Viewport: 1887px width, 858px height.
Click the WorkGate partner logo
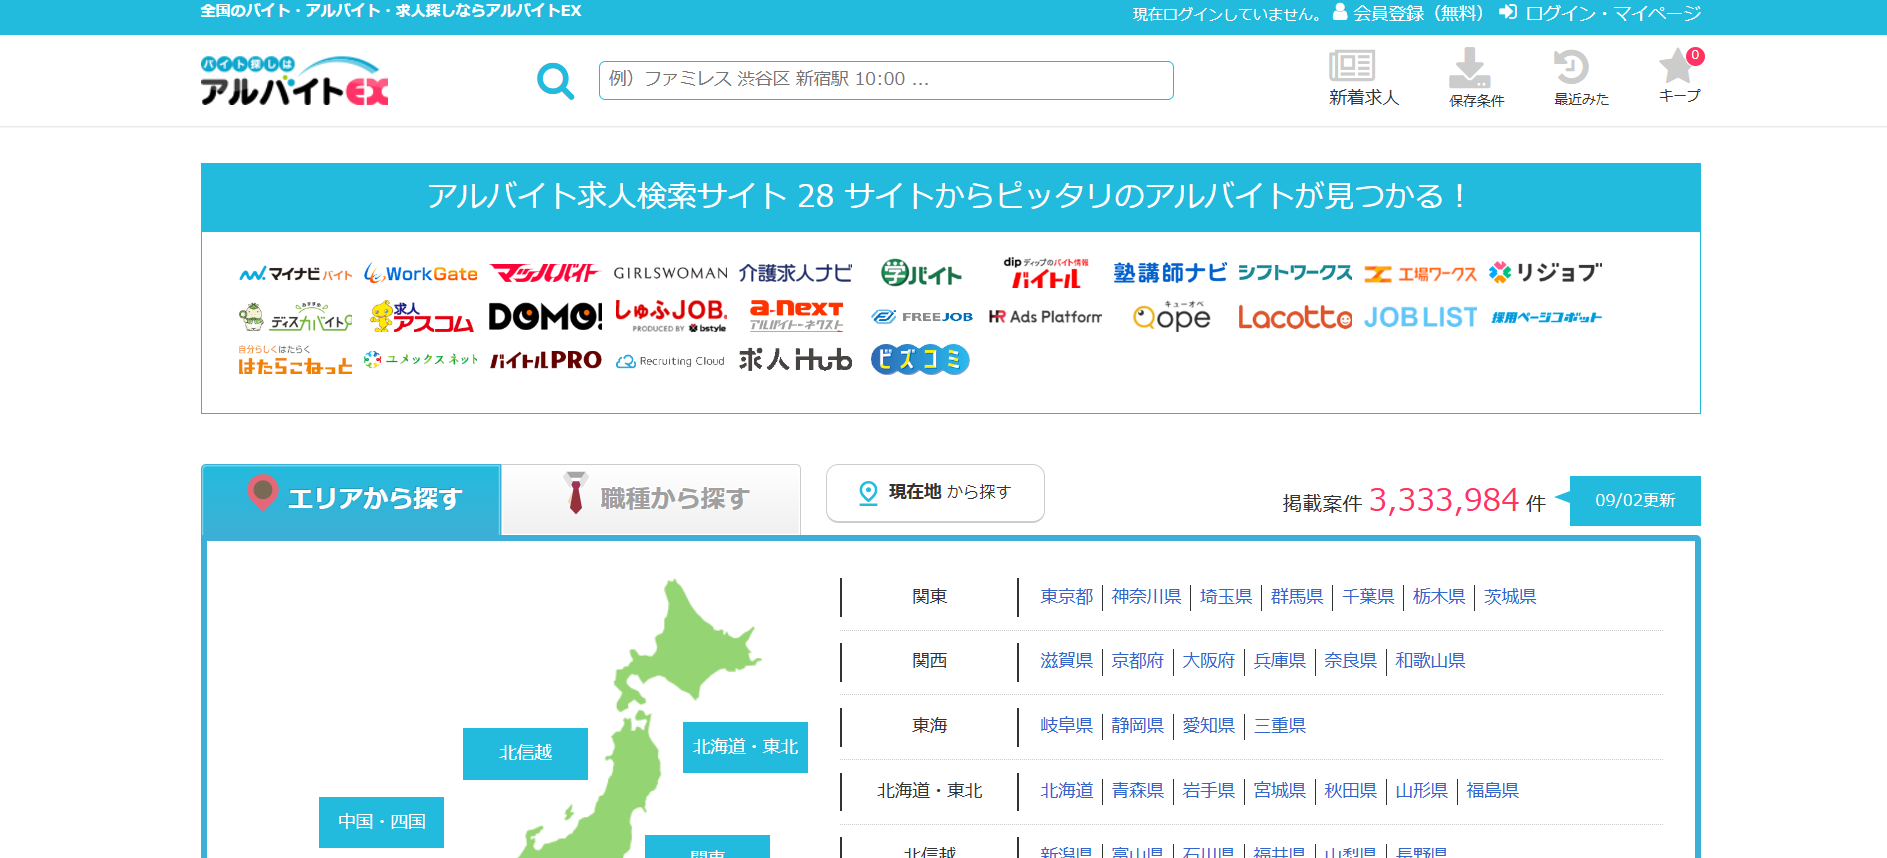click(x=421, y=273)
